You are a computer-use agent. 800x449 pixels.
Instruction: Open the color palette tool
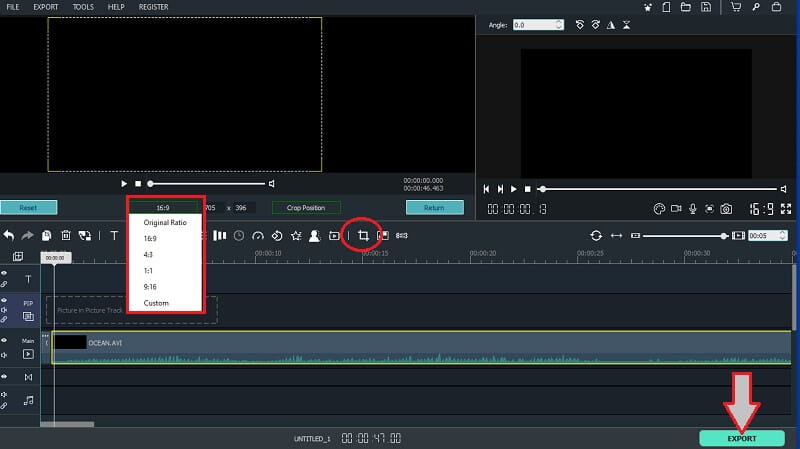tap(659, 209)
